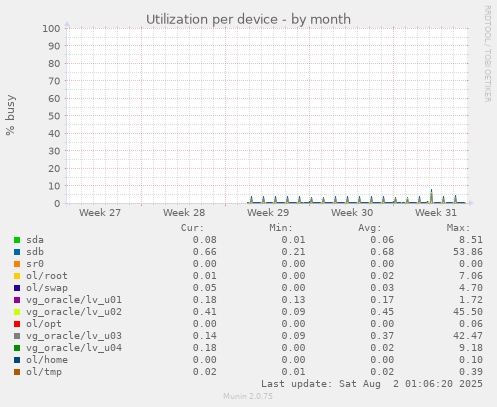The width and height of the screenshot is (497, 407).
Task: Click the tallest spike in Week 31
Action: click(x=431, y=196)
